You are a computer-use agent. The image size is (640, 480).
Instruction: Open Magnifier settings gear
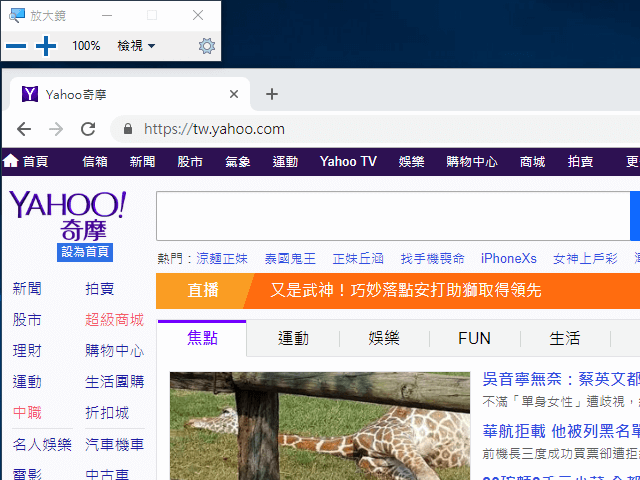[x=207, y=46]
